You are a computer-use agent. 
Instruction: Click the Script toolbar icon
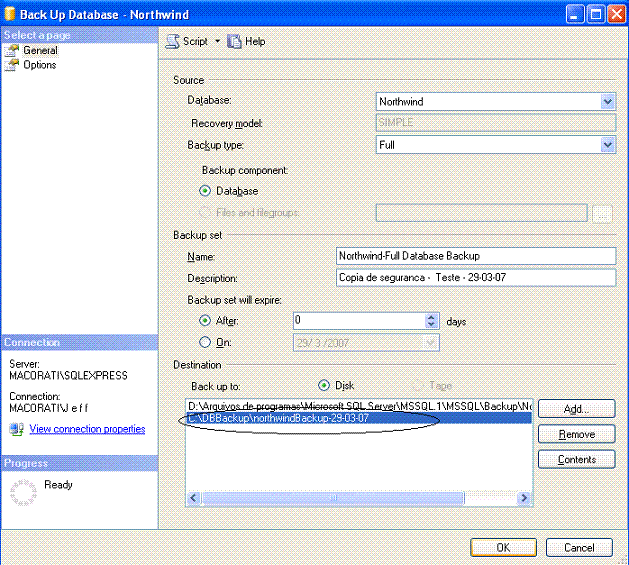coord(173,41)
